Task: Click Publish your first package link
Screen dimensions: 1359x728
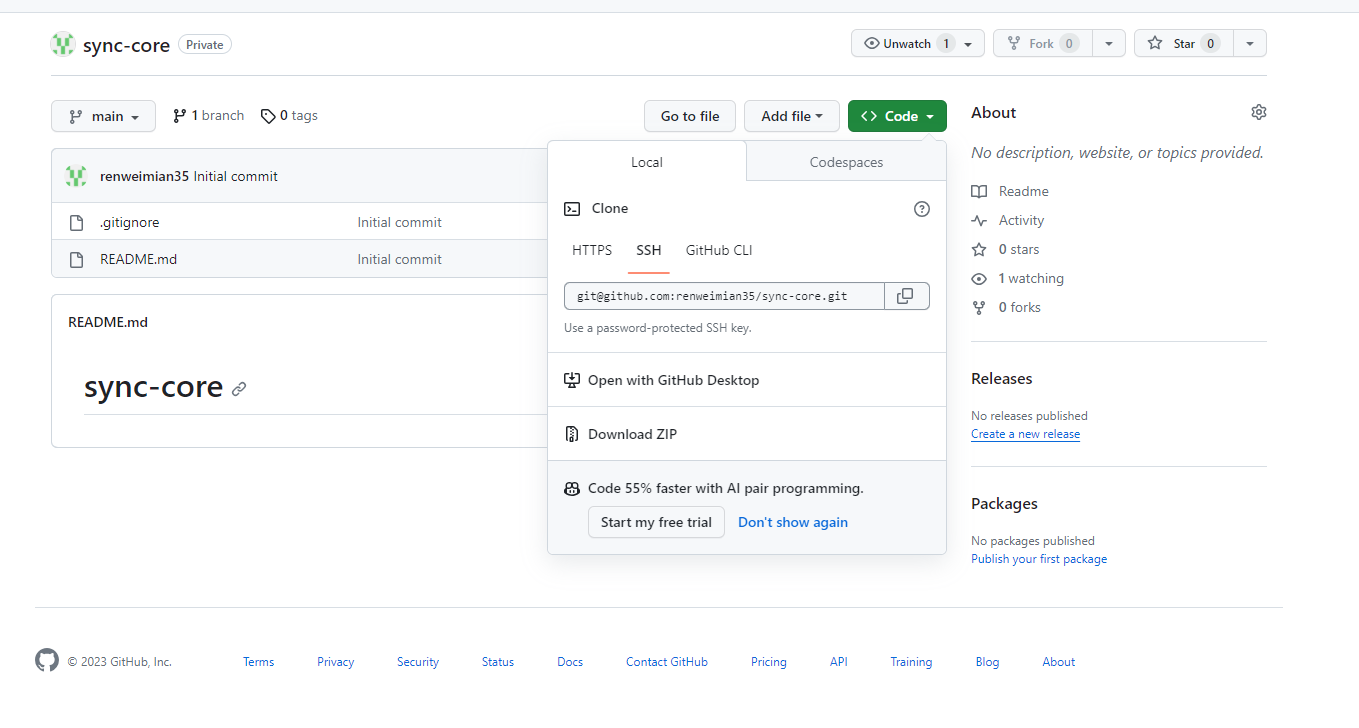Action: click(x=1039, y=559)
